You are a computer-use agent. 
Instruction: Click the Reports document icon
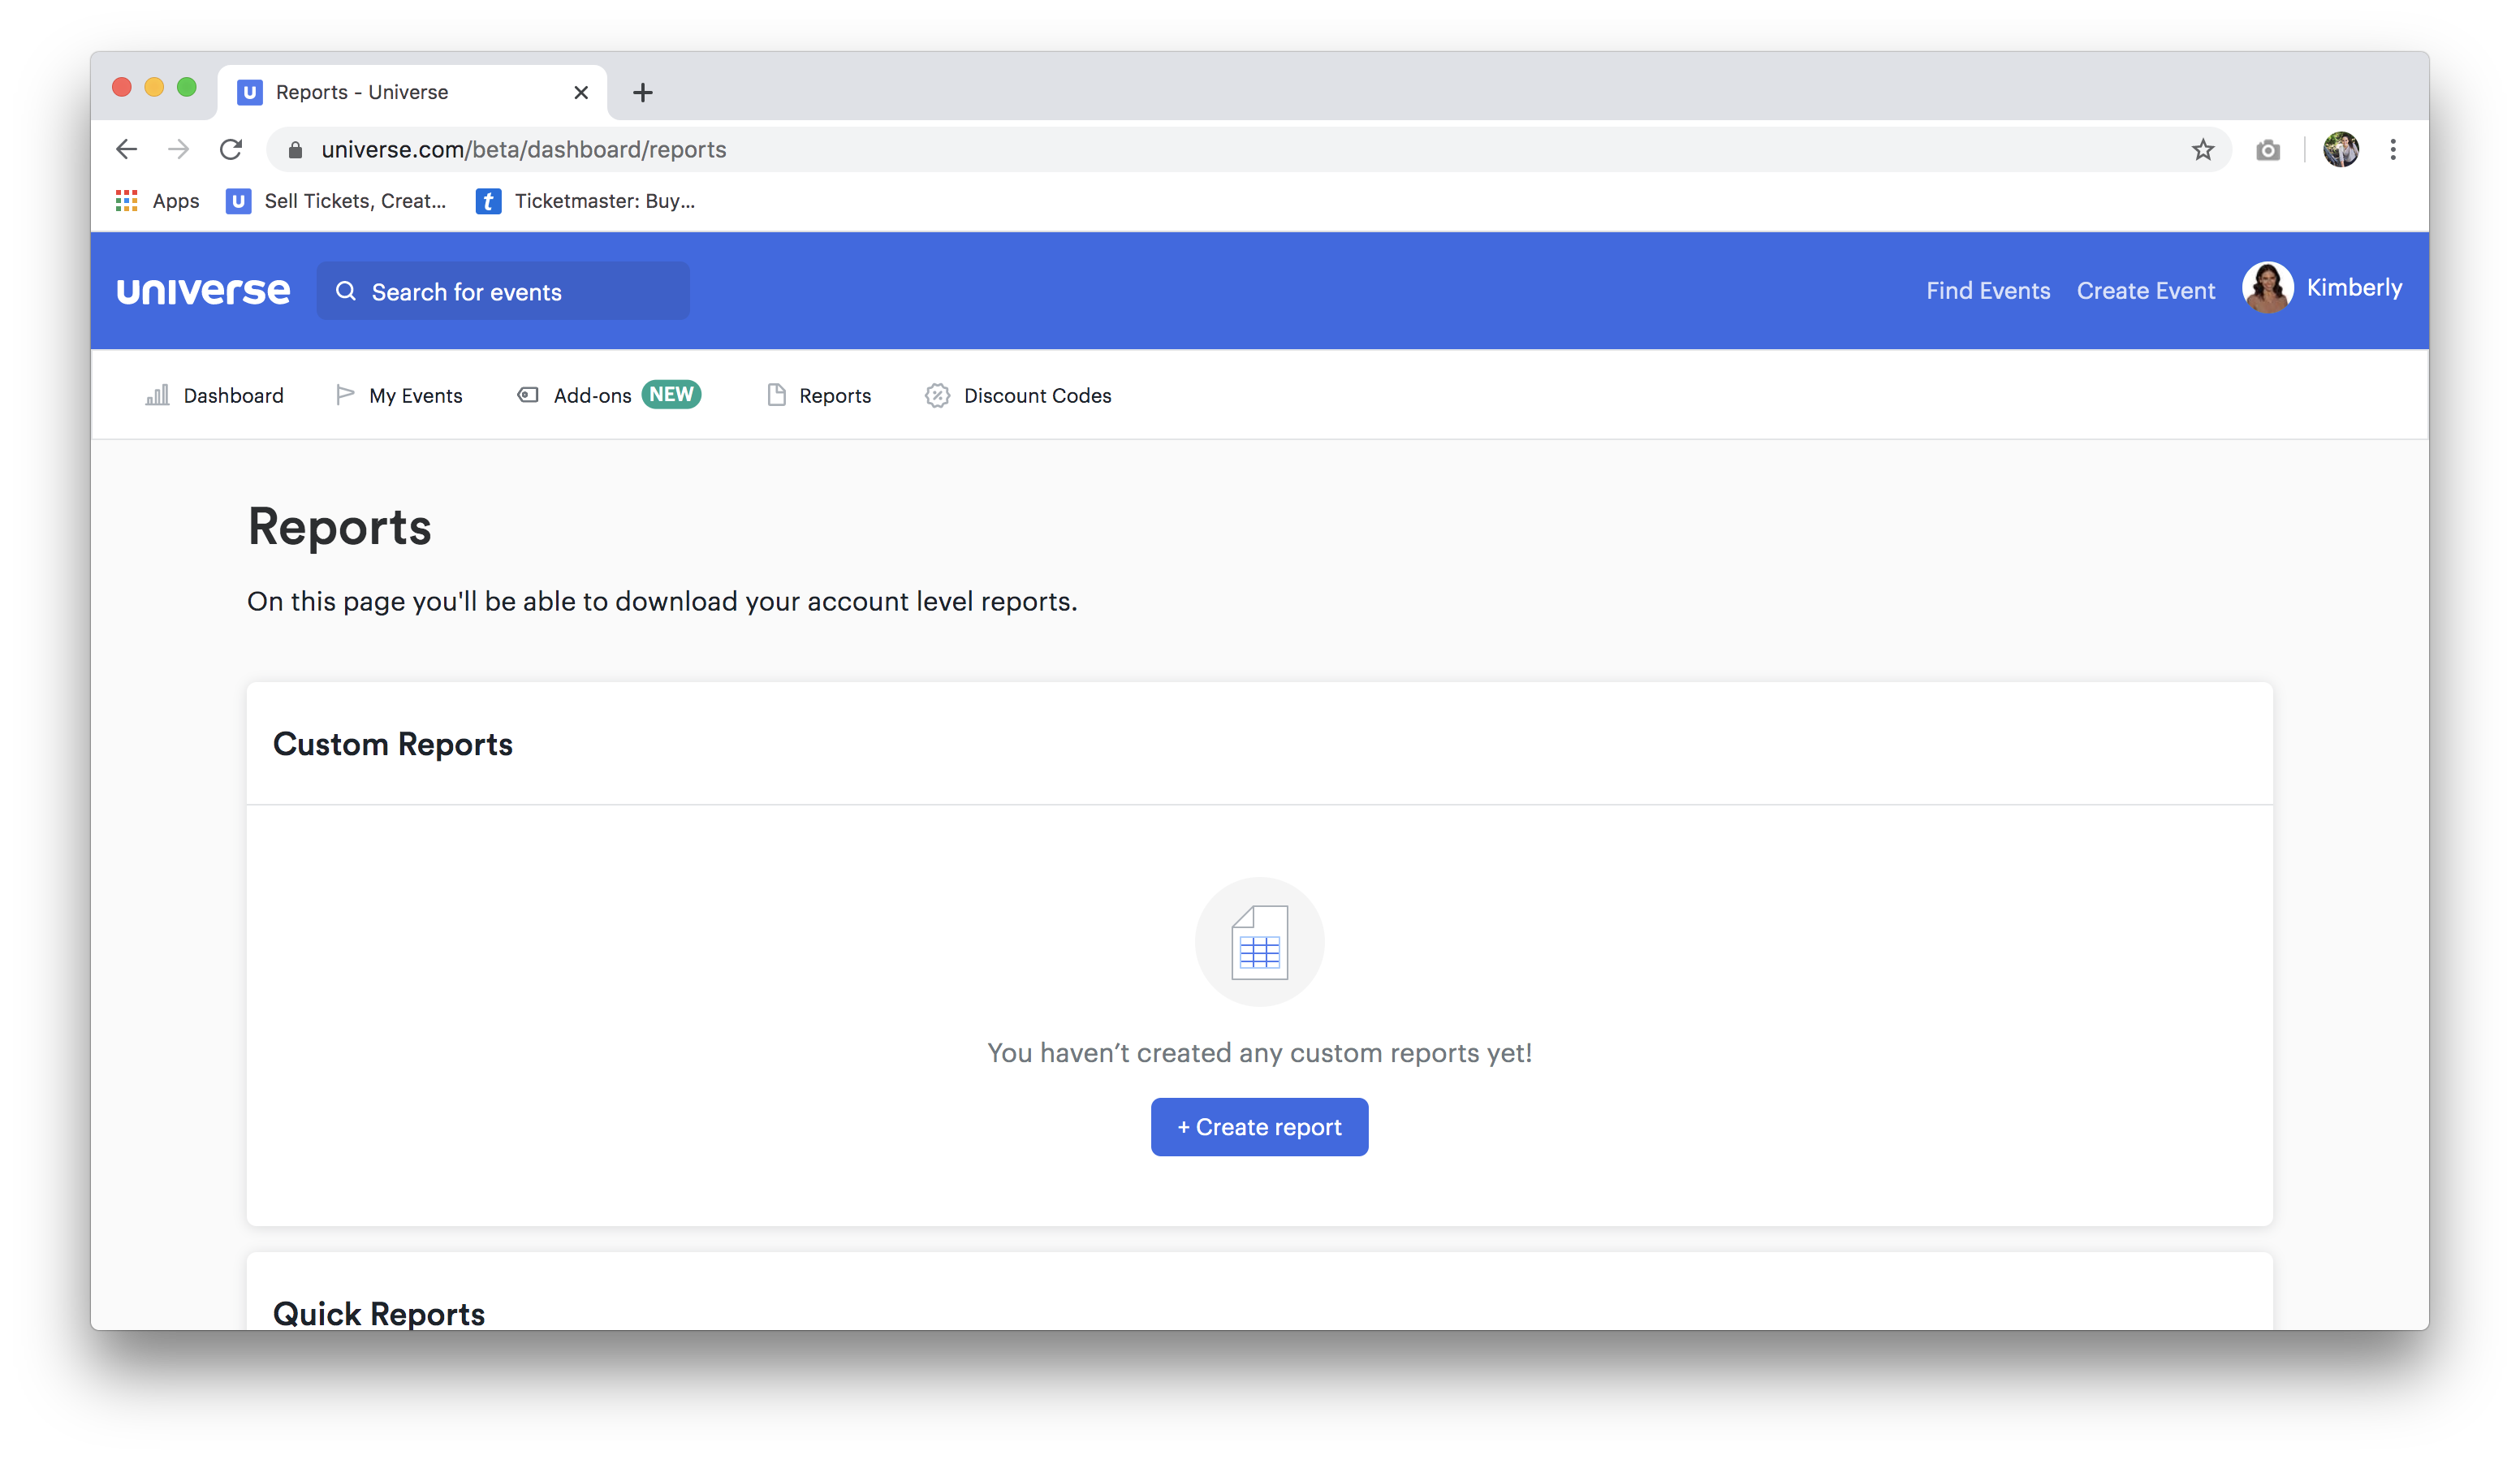776,395
